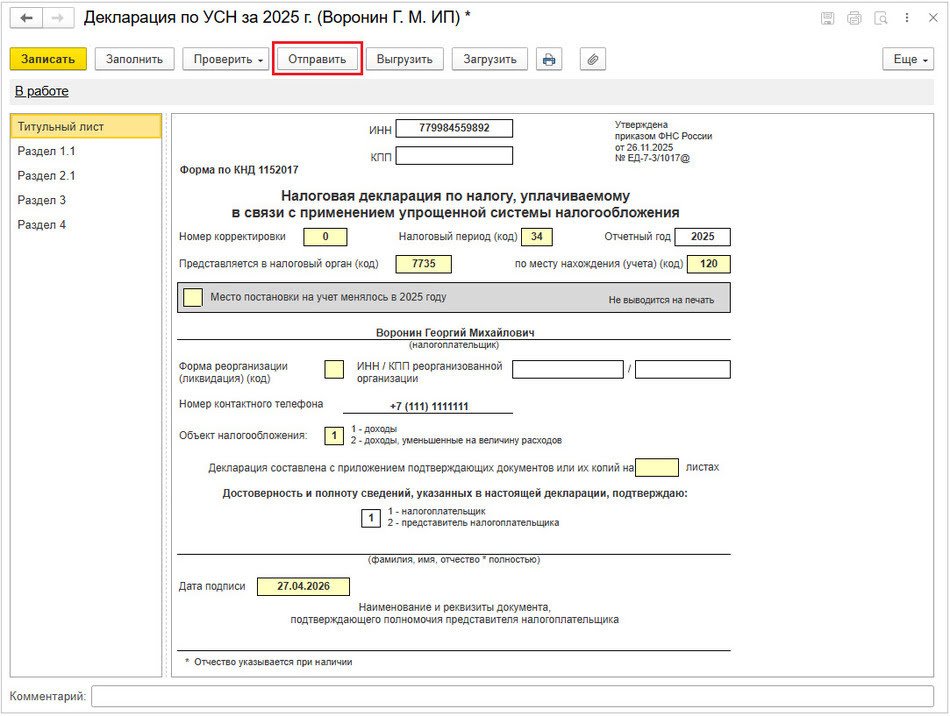Click the empty КПП field
Image resolution: width=950 pixels, height=716 pixels.
tap(454, 156)
